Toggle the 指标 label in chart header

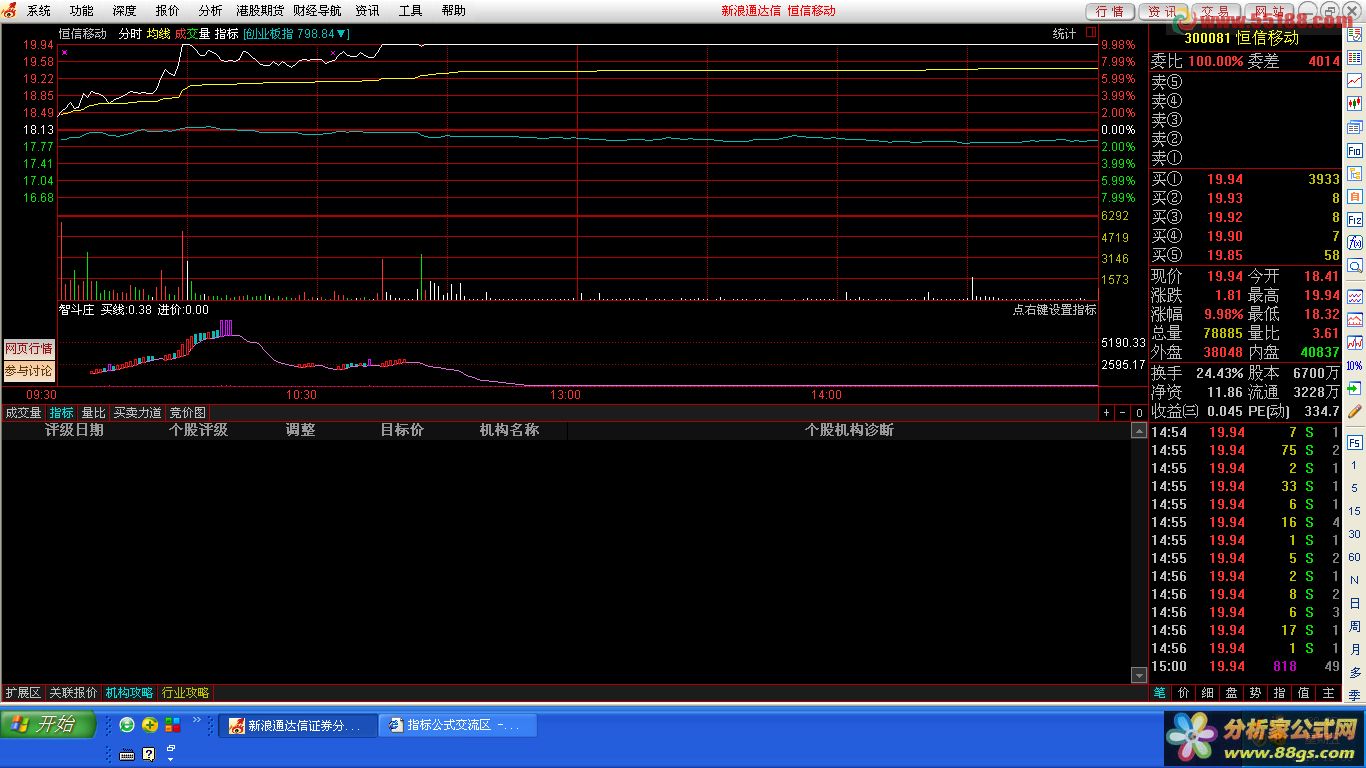[227, 34]
